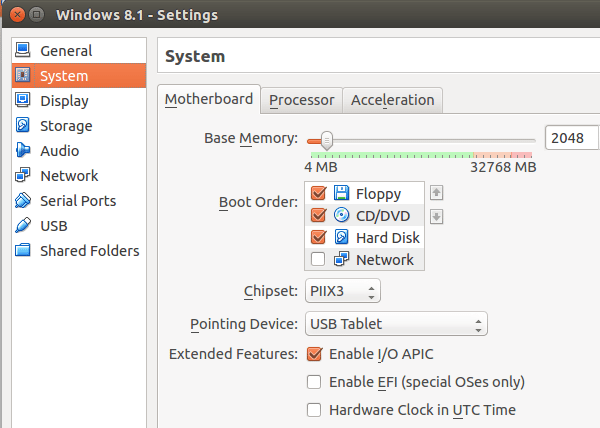Open the Chipset PIIX3 dropdown

(x=343, y=291)
